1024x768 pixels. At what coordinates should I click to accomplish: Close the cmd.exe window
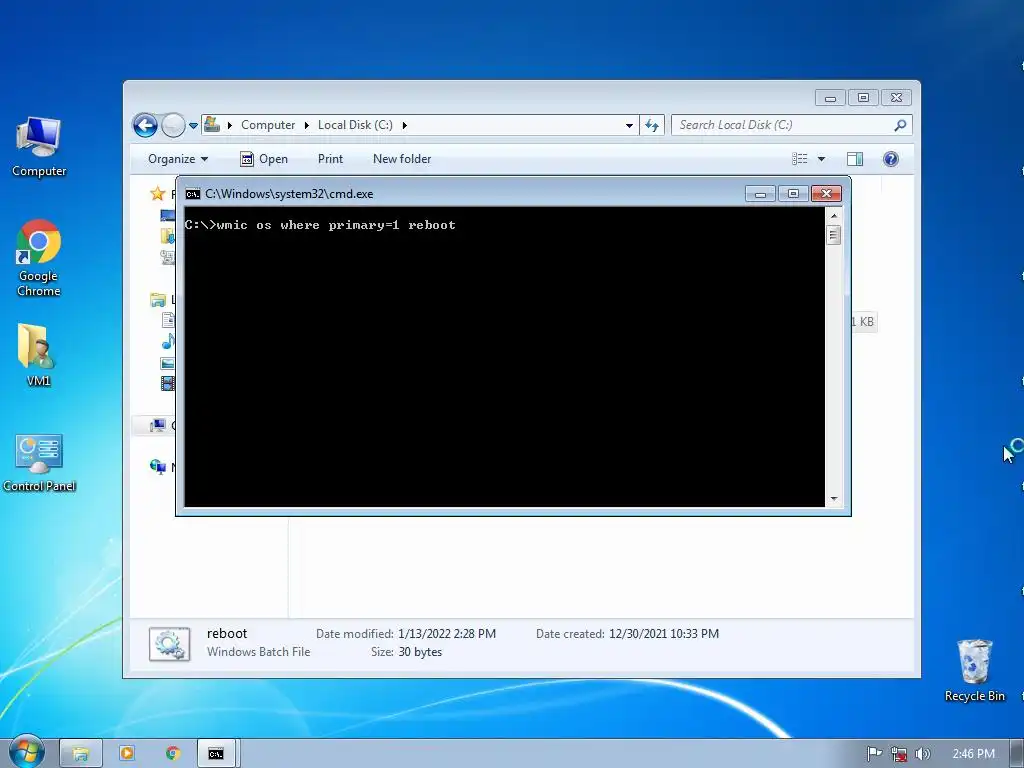[826, 194]
